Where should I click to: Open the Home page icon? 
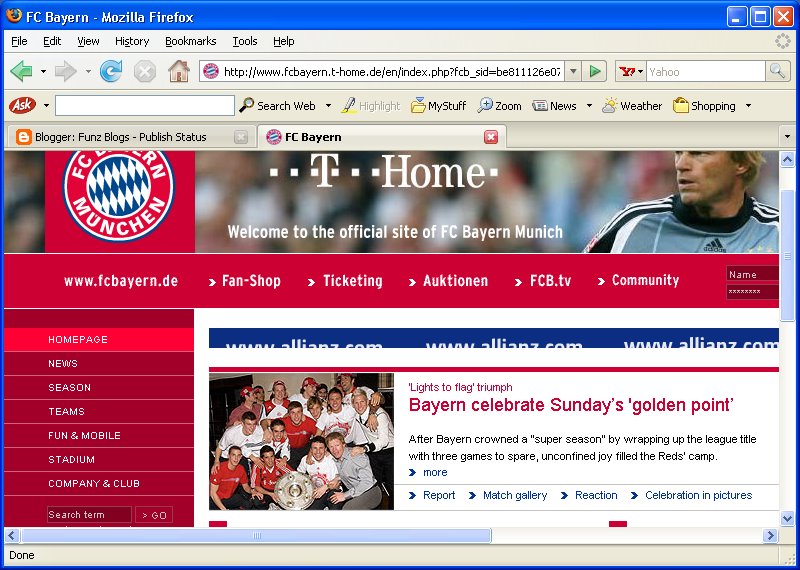pos(179,71)
